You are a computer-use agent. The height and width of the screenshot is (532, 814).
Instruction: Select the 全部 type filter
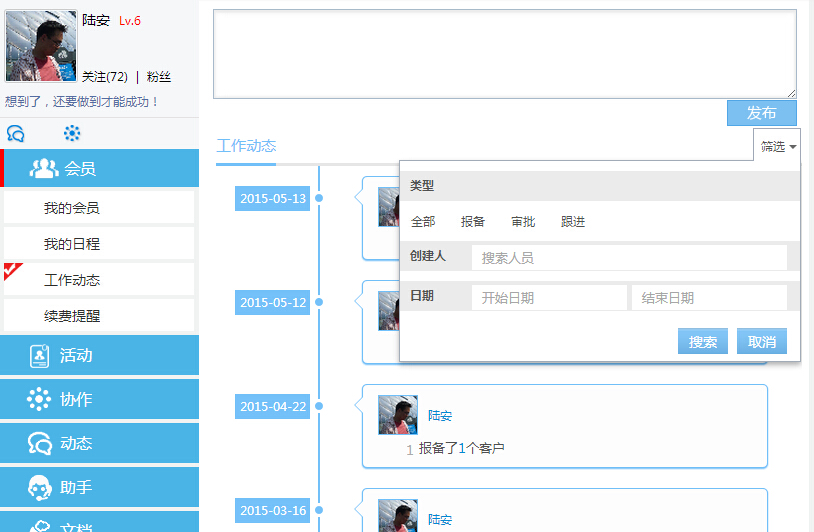tap(423, 222)
